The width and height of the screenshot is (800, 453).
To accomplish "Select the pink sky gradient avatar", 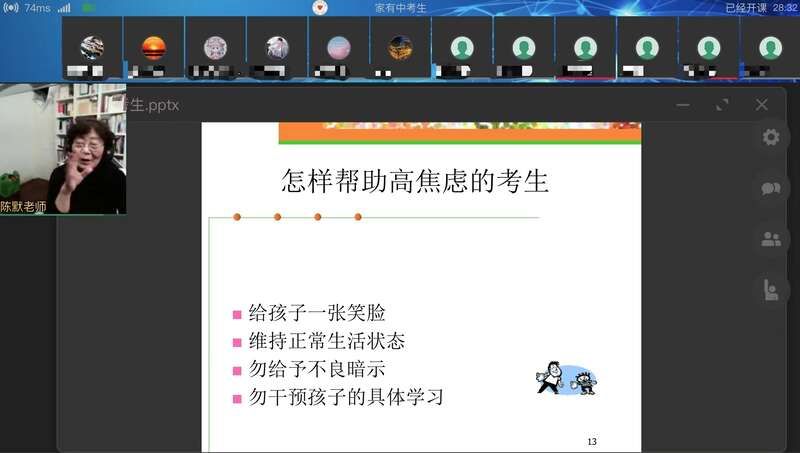I will point(339,47).
